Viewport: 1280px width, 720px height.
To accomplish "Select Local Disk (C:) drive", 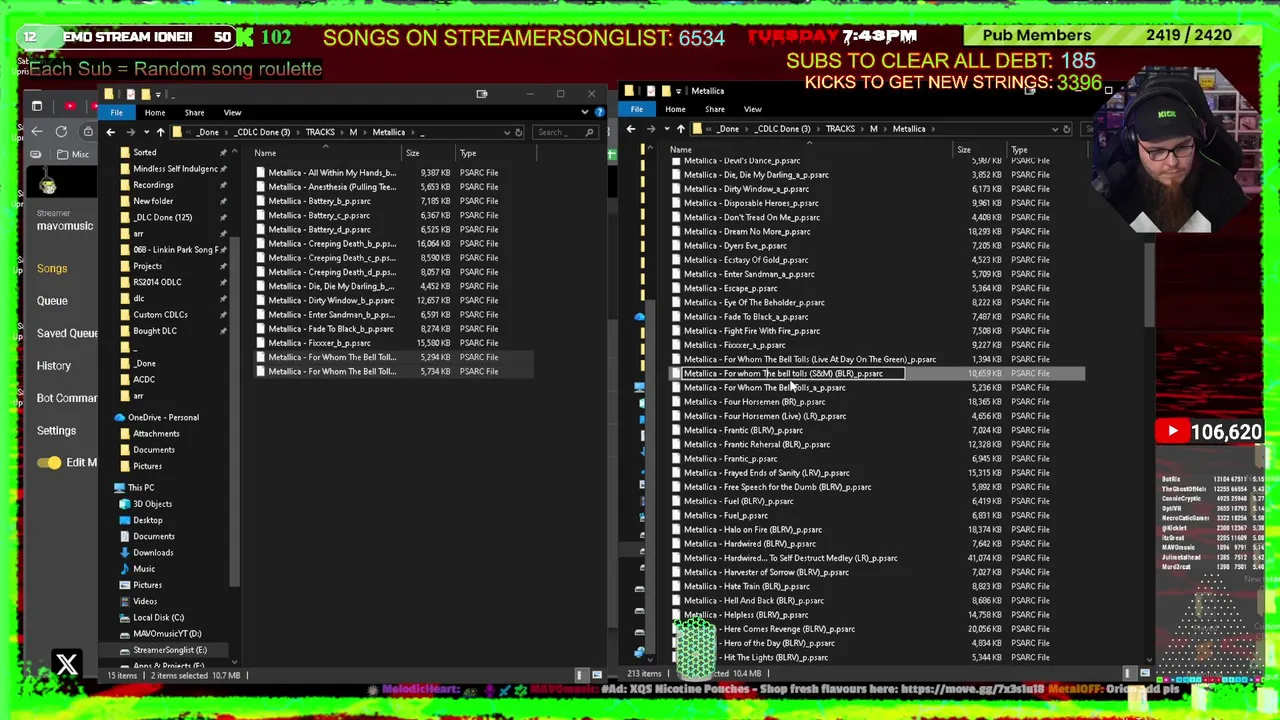I will pos(158,617).
